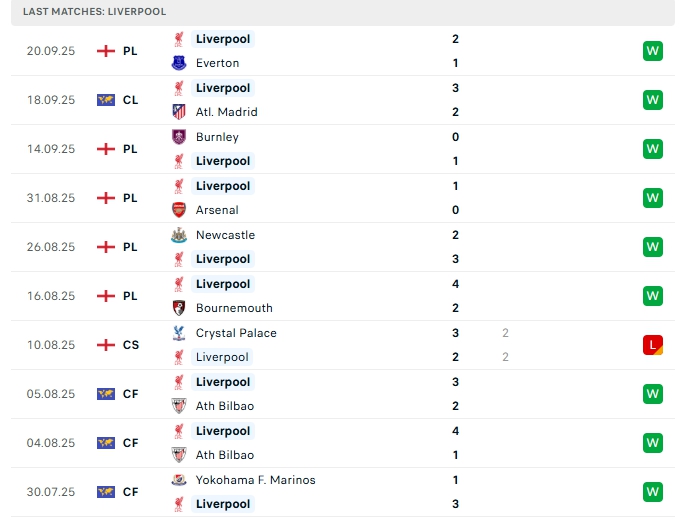
Task: Open the Yokohama F. Marinos team link
Action: point(255,480)
